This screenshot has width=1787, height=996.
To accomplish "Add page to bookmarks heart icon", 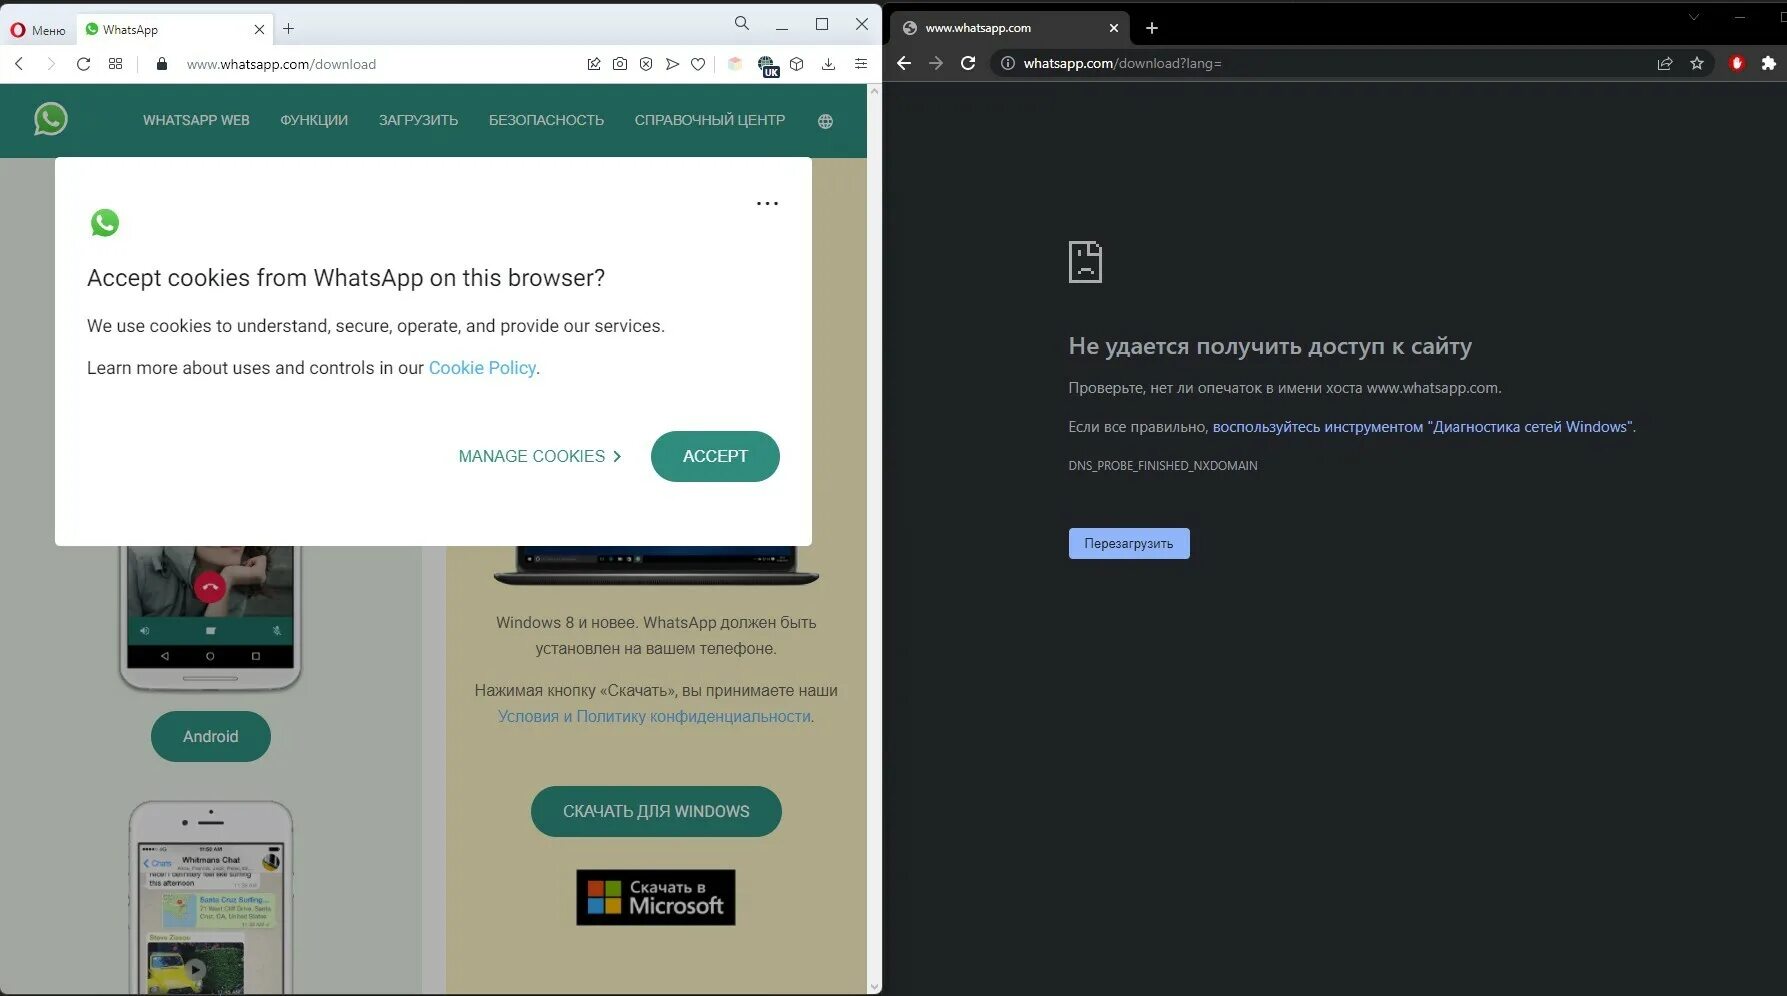I will [698, 64].
